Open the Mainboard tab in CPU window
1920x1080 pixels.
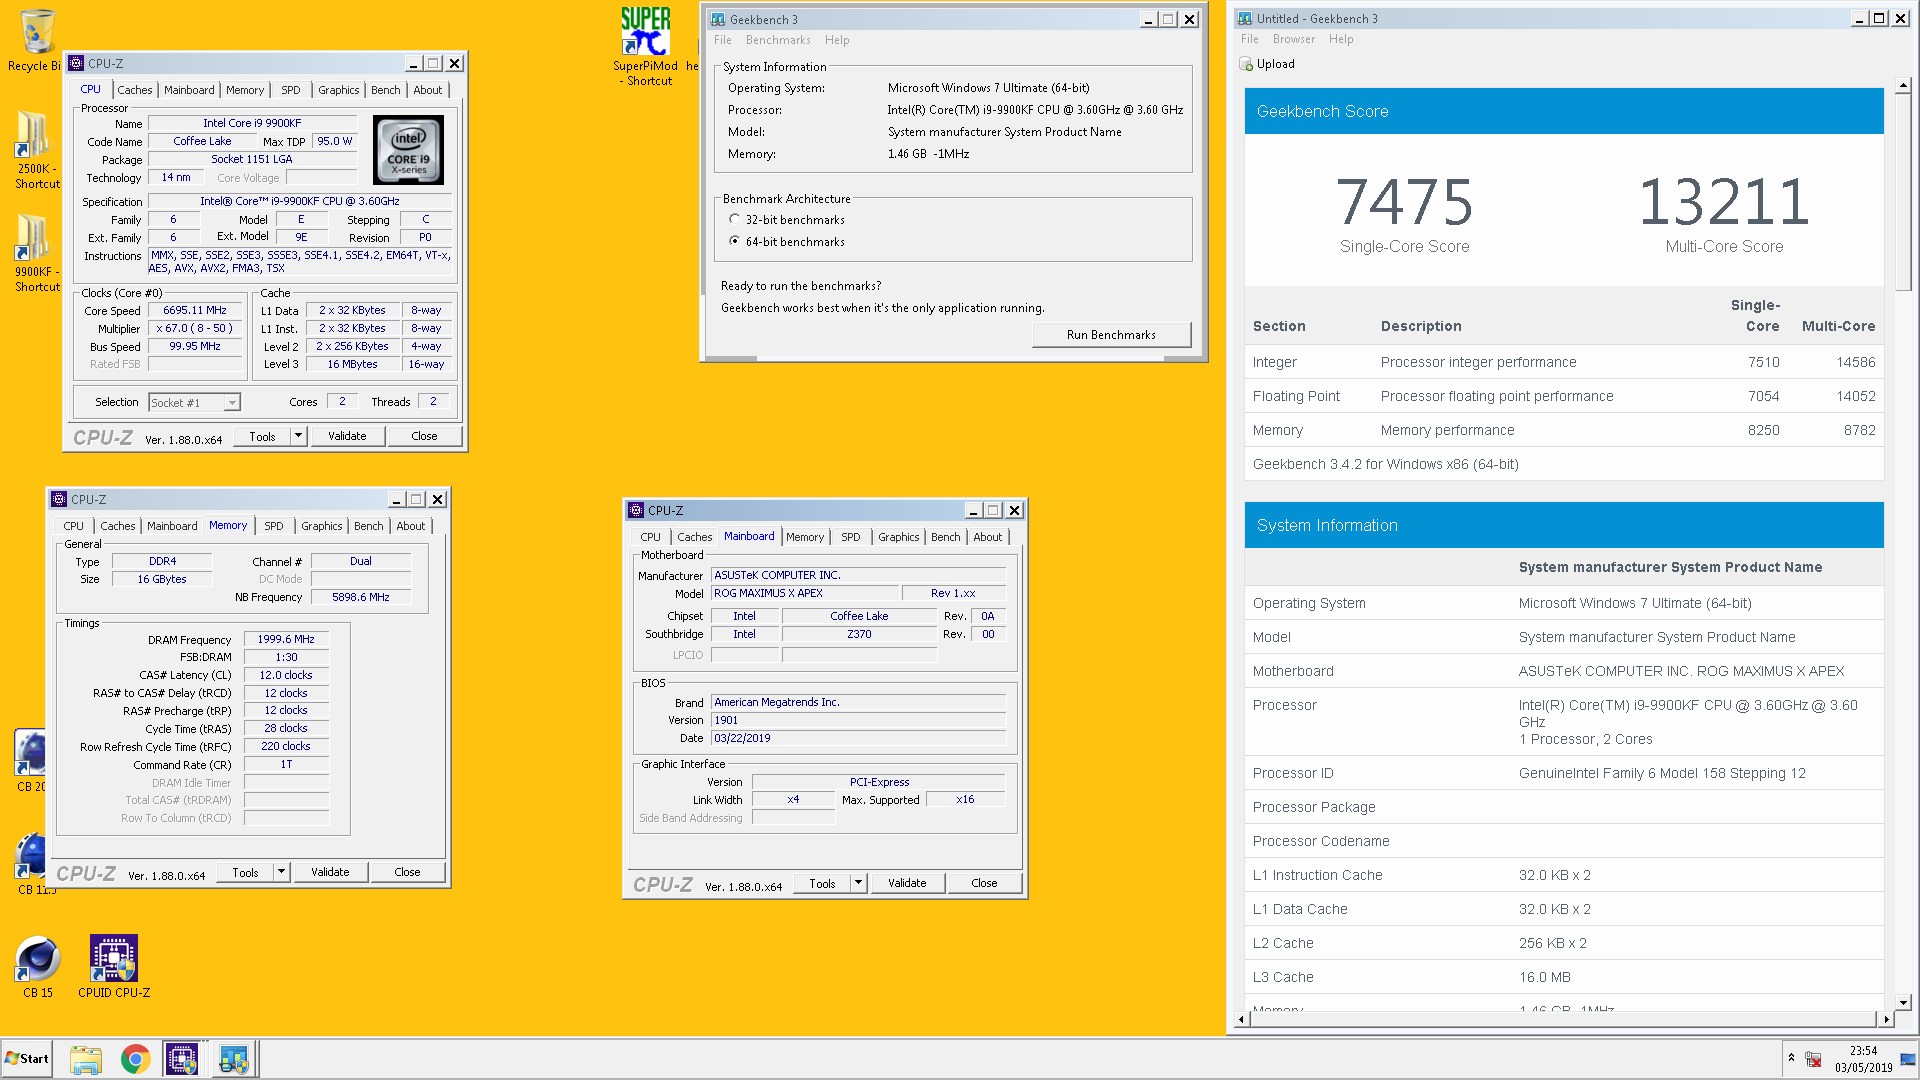pos(189,90)
